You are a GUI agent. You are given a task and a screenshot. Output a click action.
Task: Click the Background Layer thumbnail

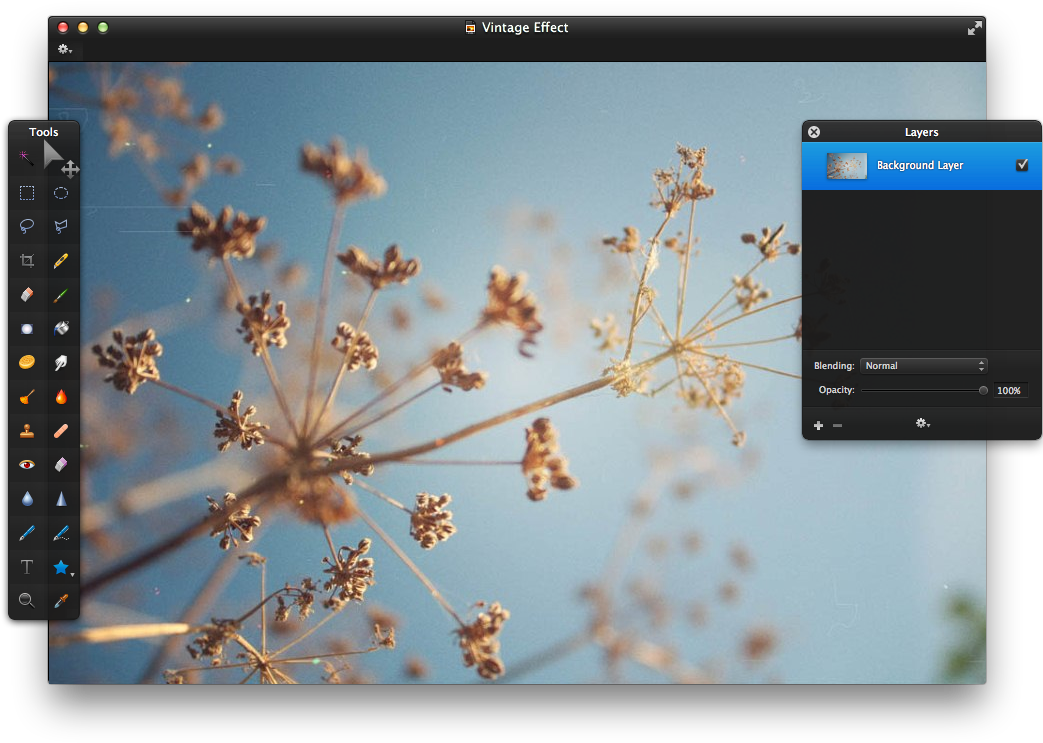tap(846, 166)
